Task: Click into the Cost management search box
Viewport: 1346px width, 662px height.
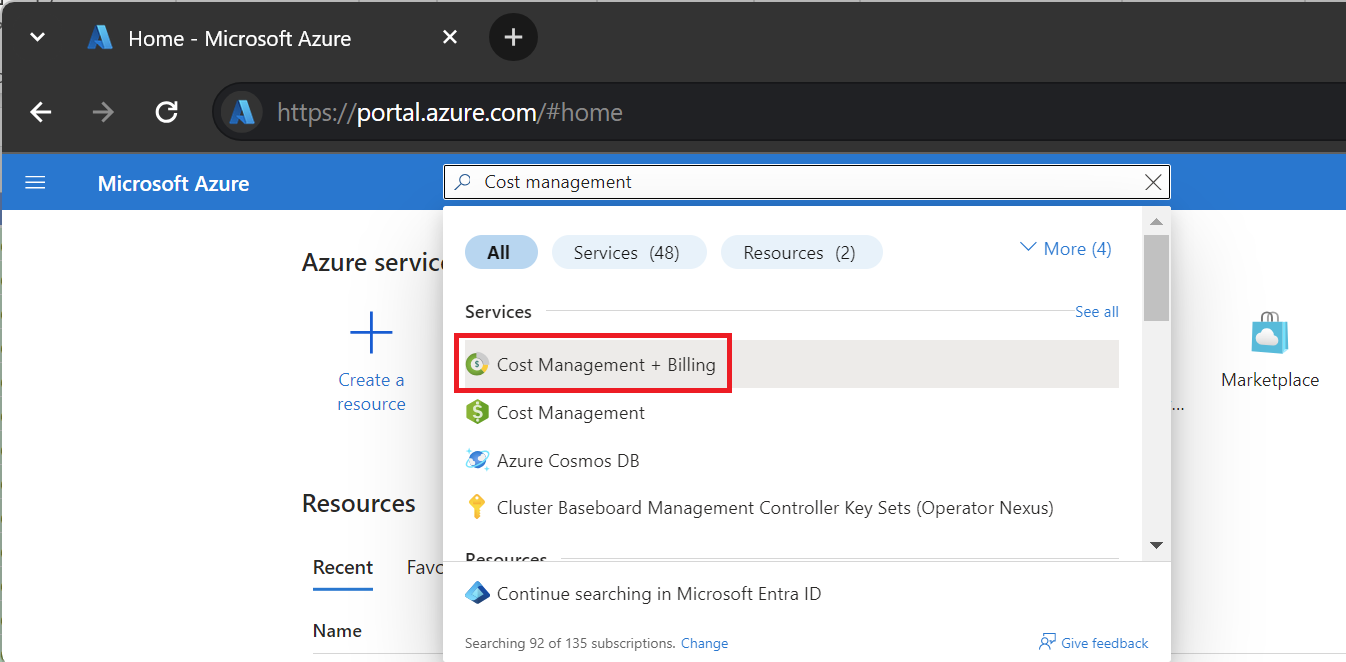Action: (806, 182)
